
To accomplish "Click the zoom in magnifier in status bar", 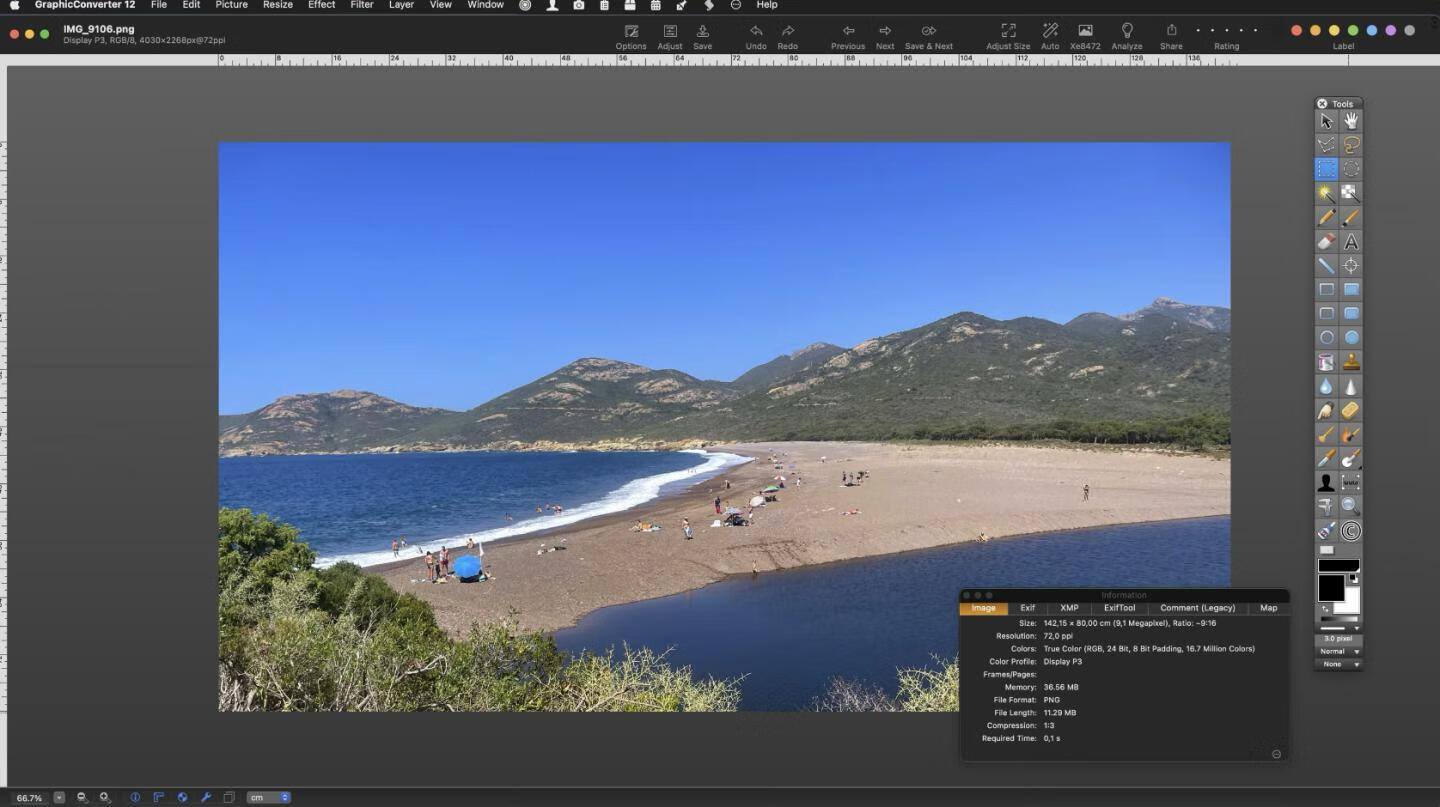I will (104, 797).
